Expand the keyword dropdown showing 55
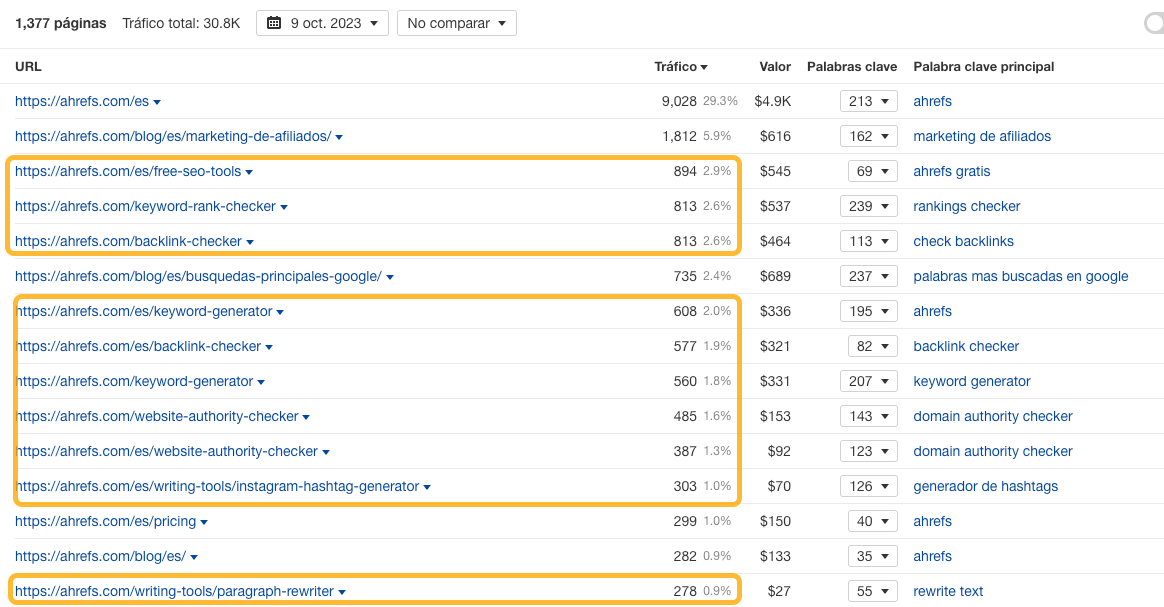The image size is (1164, 607). coord(872,591)
